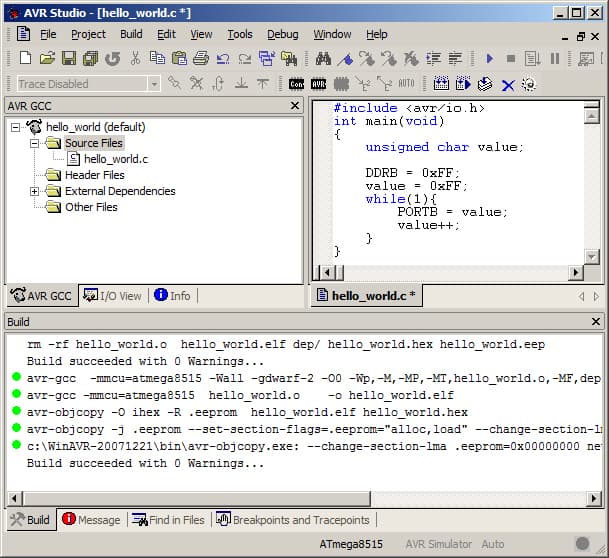Click ATmega8515 in the status bar
The height and width of the screenshot is (558, 609).
point(351,544)
